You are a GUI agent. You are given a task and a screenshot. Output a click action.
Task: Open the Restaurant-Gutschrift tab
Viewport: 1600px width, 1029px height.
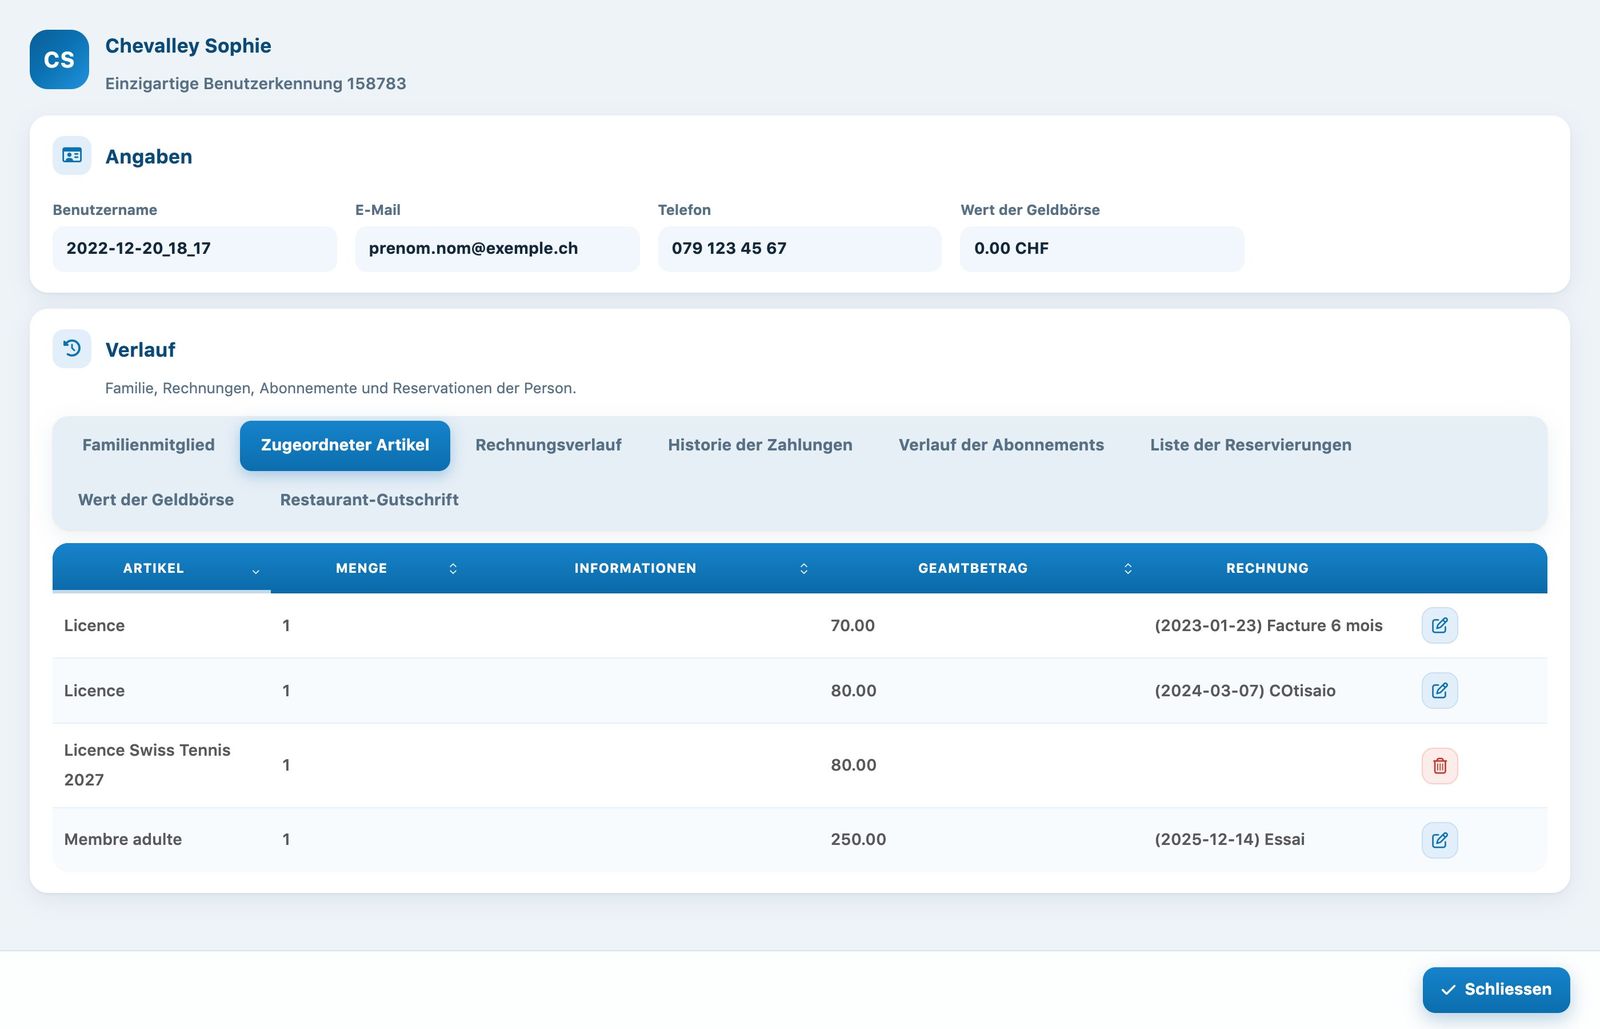tap(369, 500)
